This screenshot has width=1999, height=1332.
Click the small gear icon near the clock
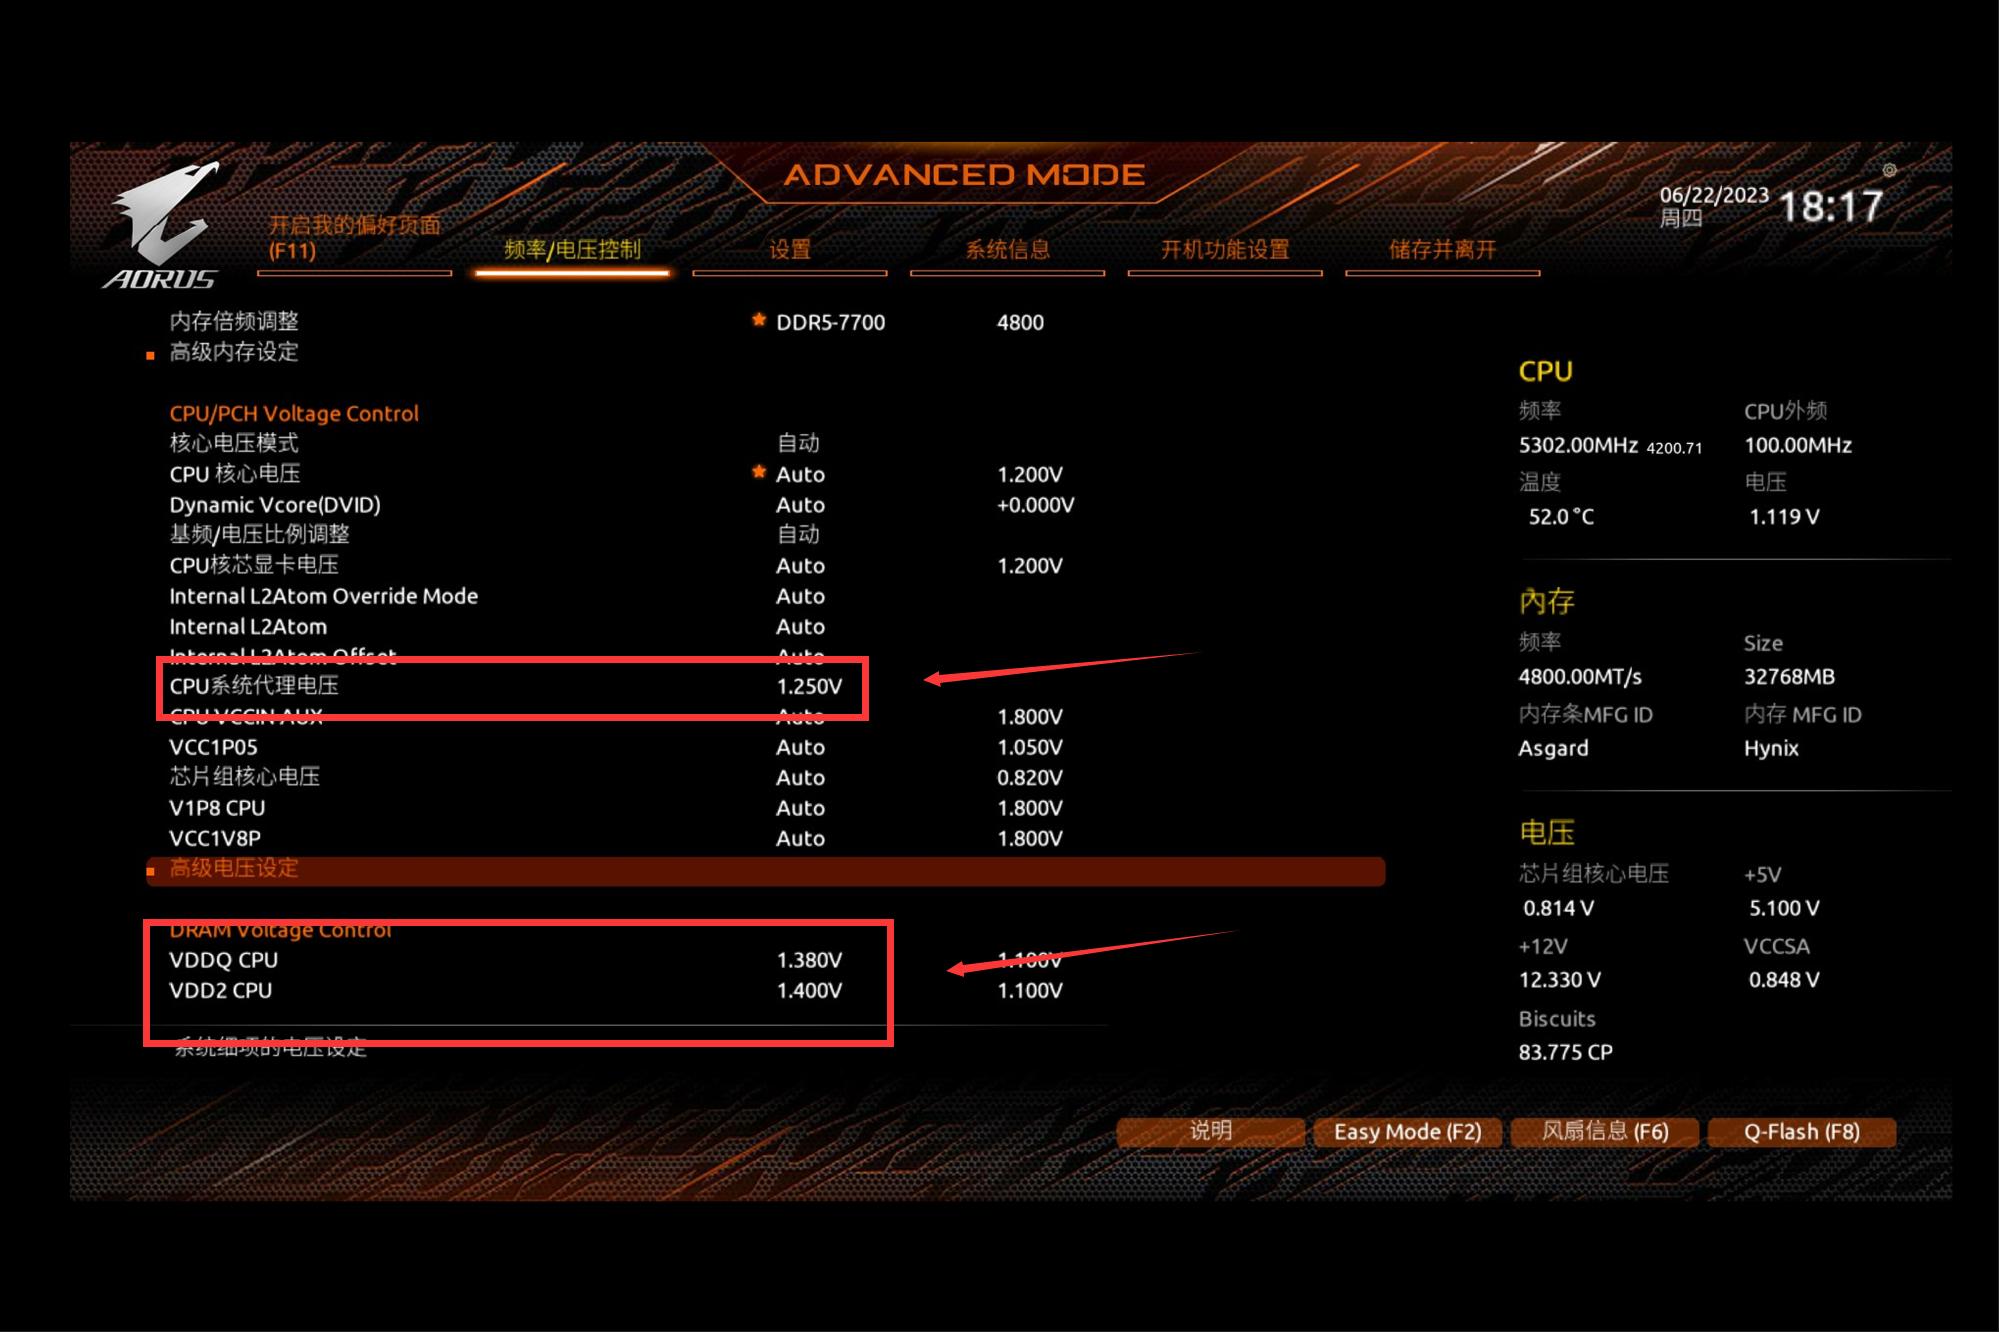[1889, 171]
